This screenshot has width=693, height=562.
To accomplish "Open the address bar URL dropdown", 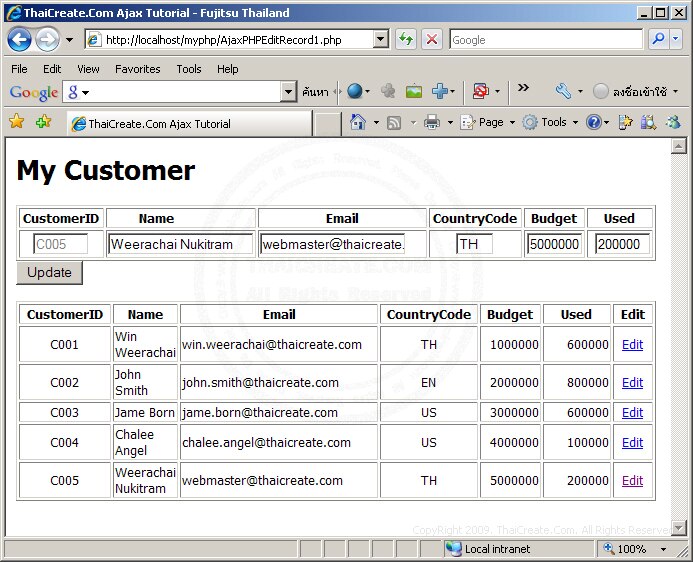I will pyautogui.click(x=381, y=40).
